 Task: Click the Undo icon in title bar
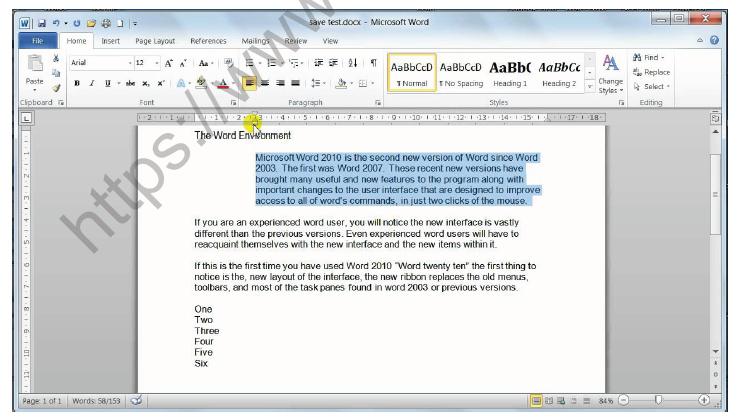click(56, 23)
